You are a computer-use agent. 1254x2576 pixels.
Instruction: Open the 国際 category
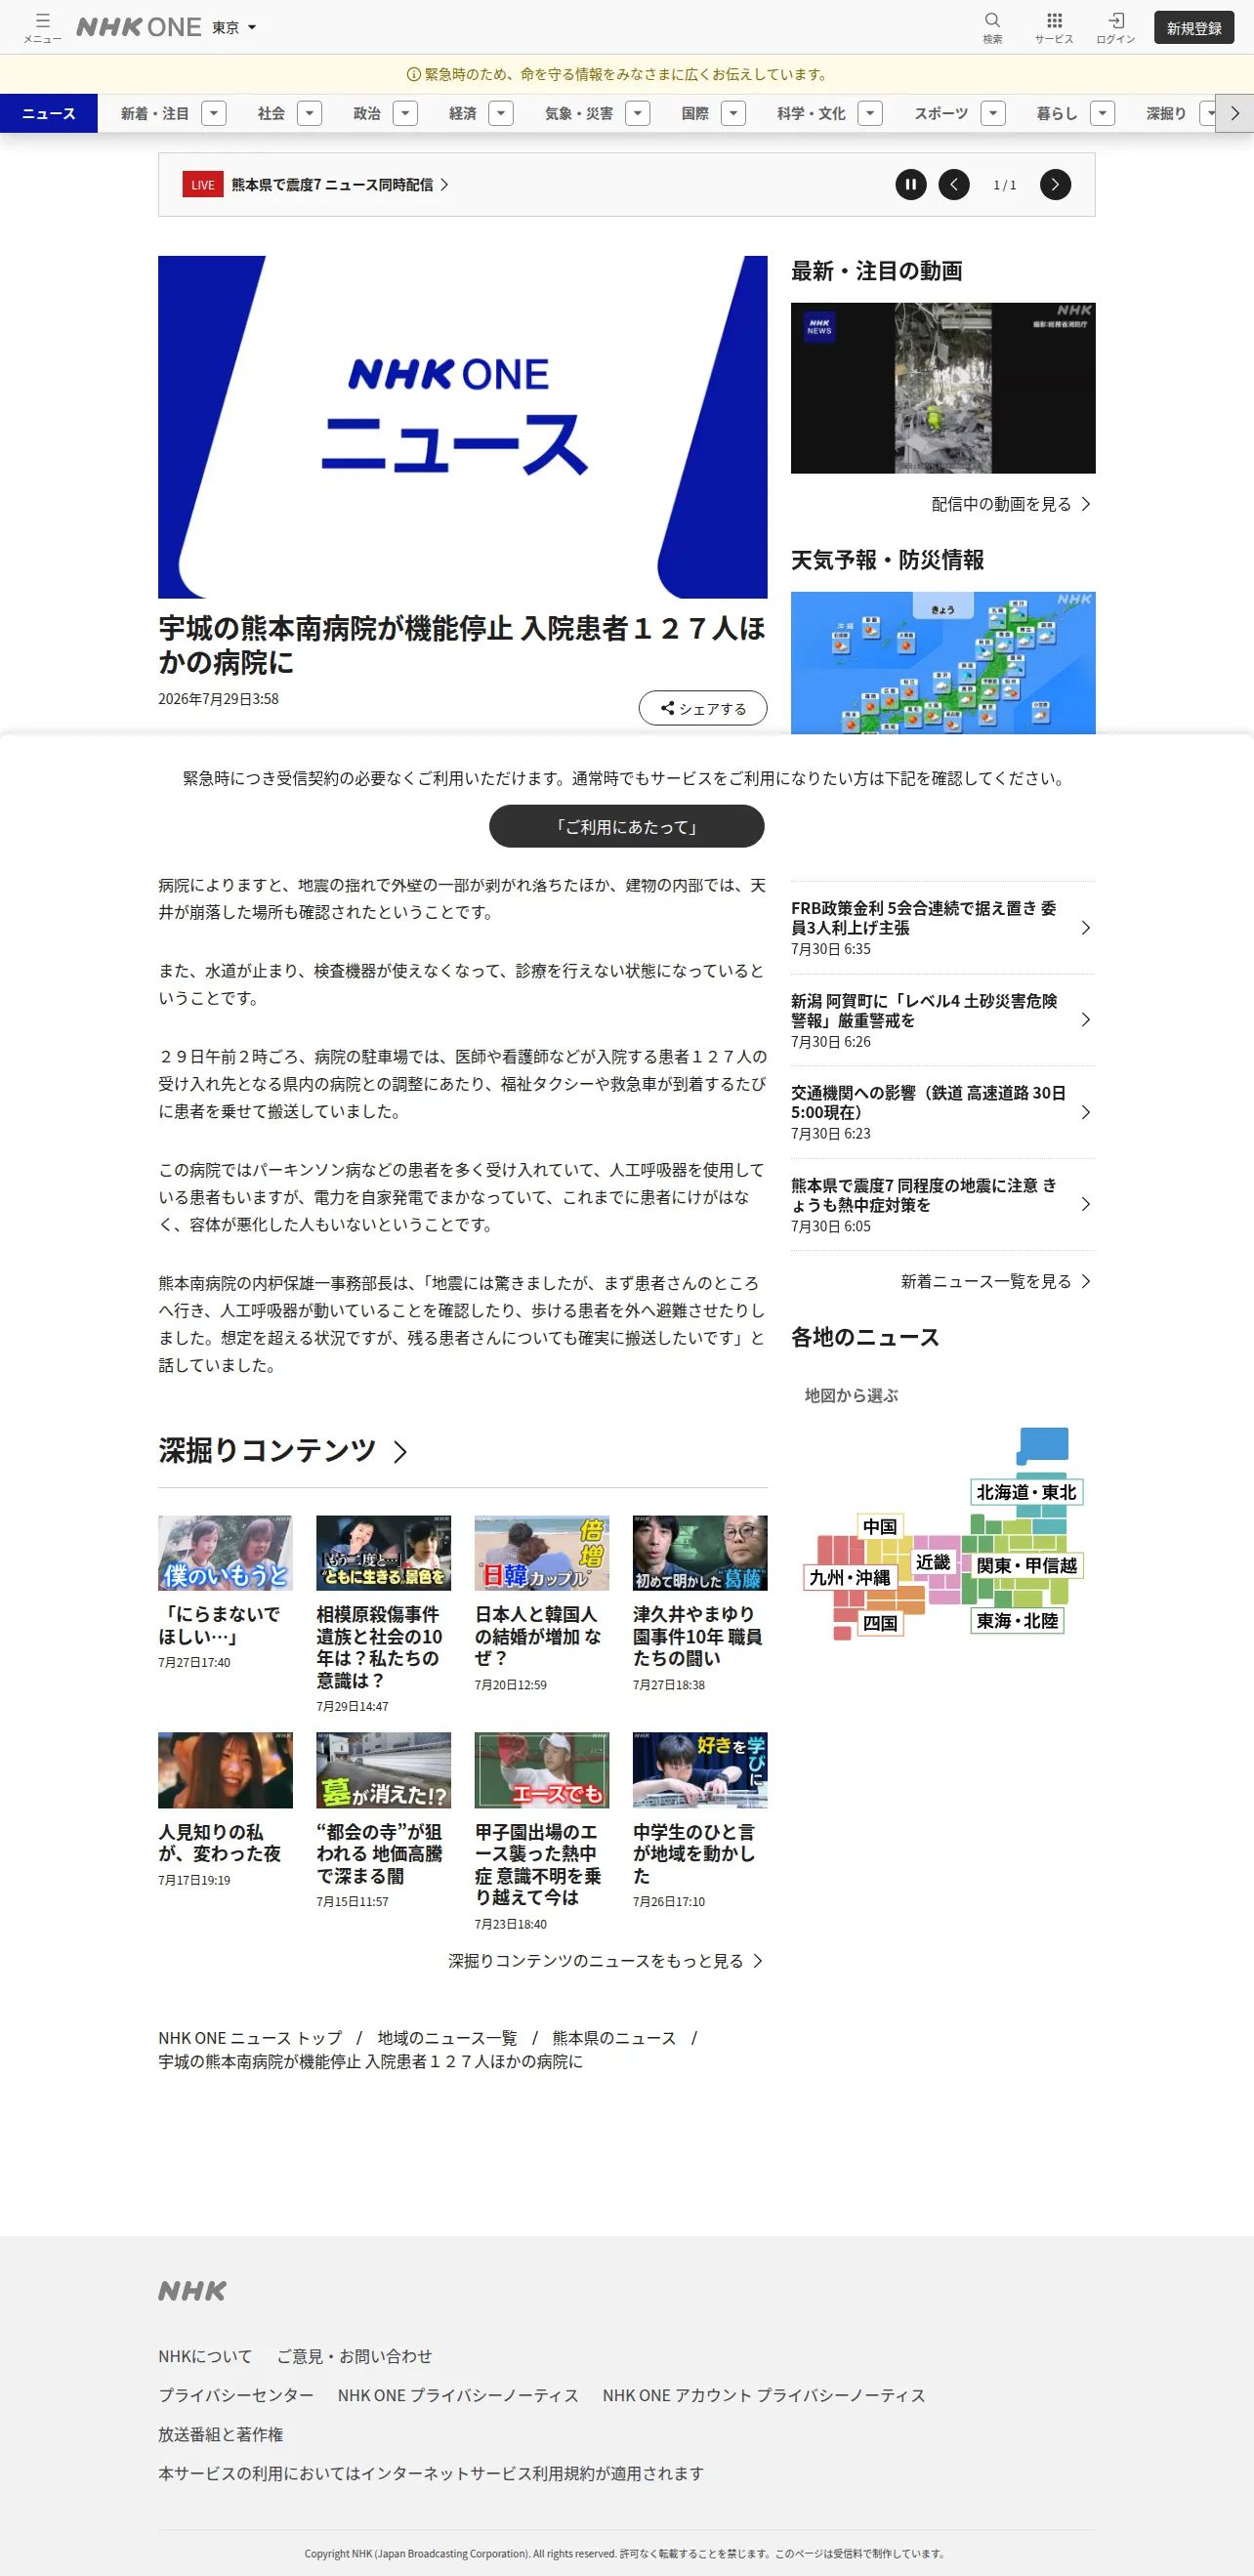[695, 113]
